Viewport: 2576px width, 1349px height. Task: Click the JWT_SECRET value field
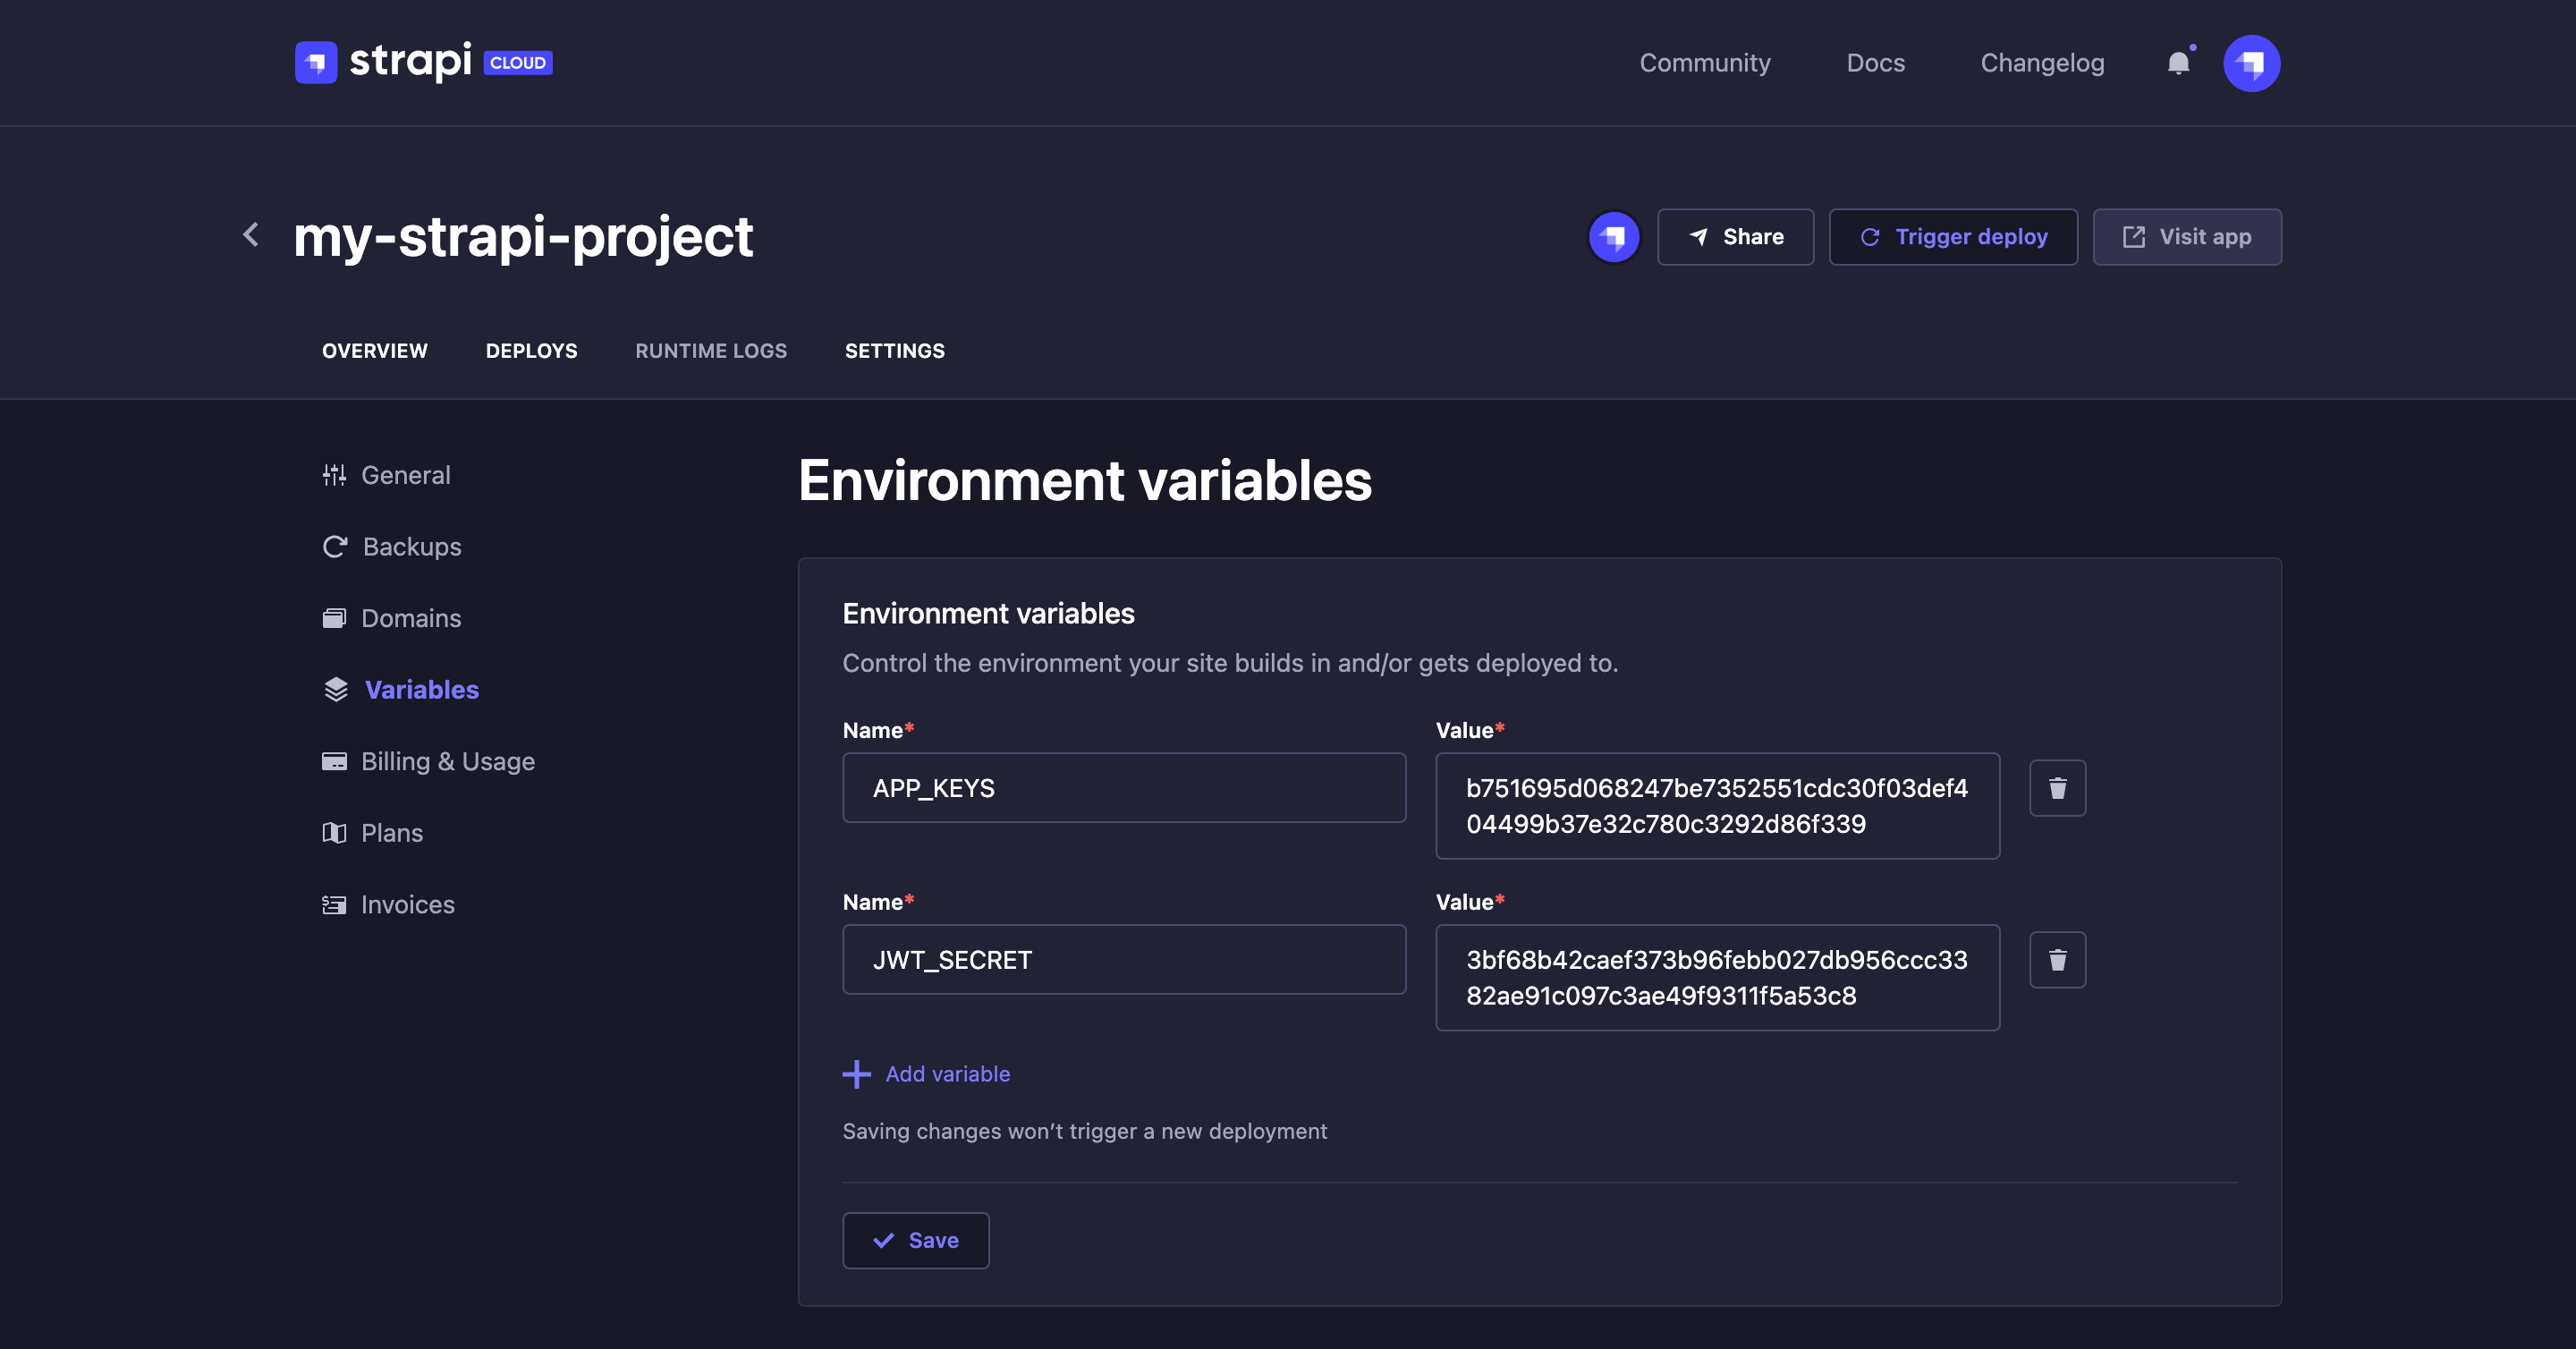tap(1716, 977)
